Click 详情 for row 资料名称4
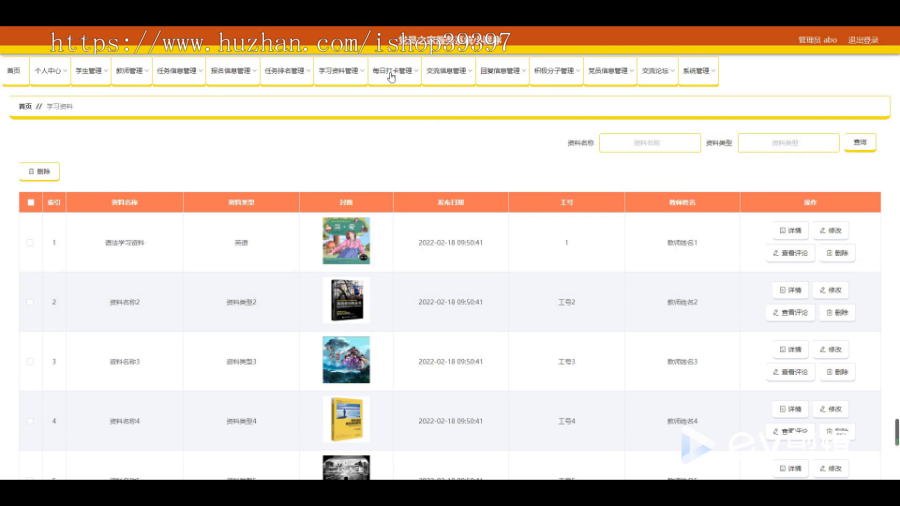 point(790,409)
